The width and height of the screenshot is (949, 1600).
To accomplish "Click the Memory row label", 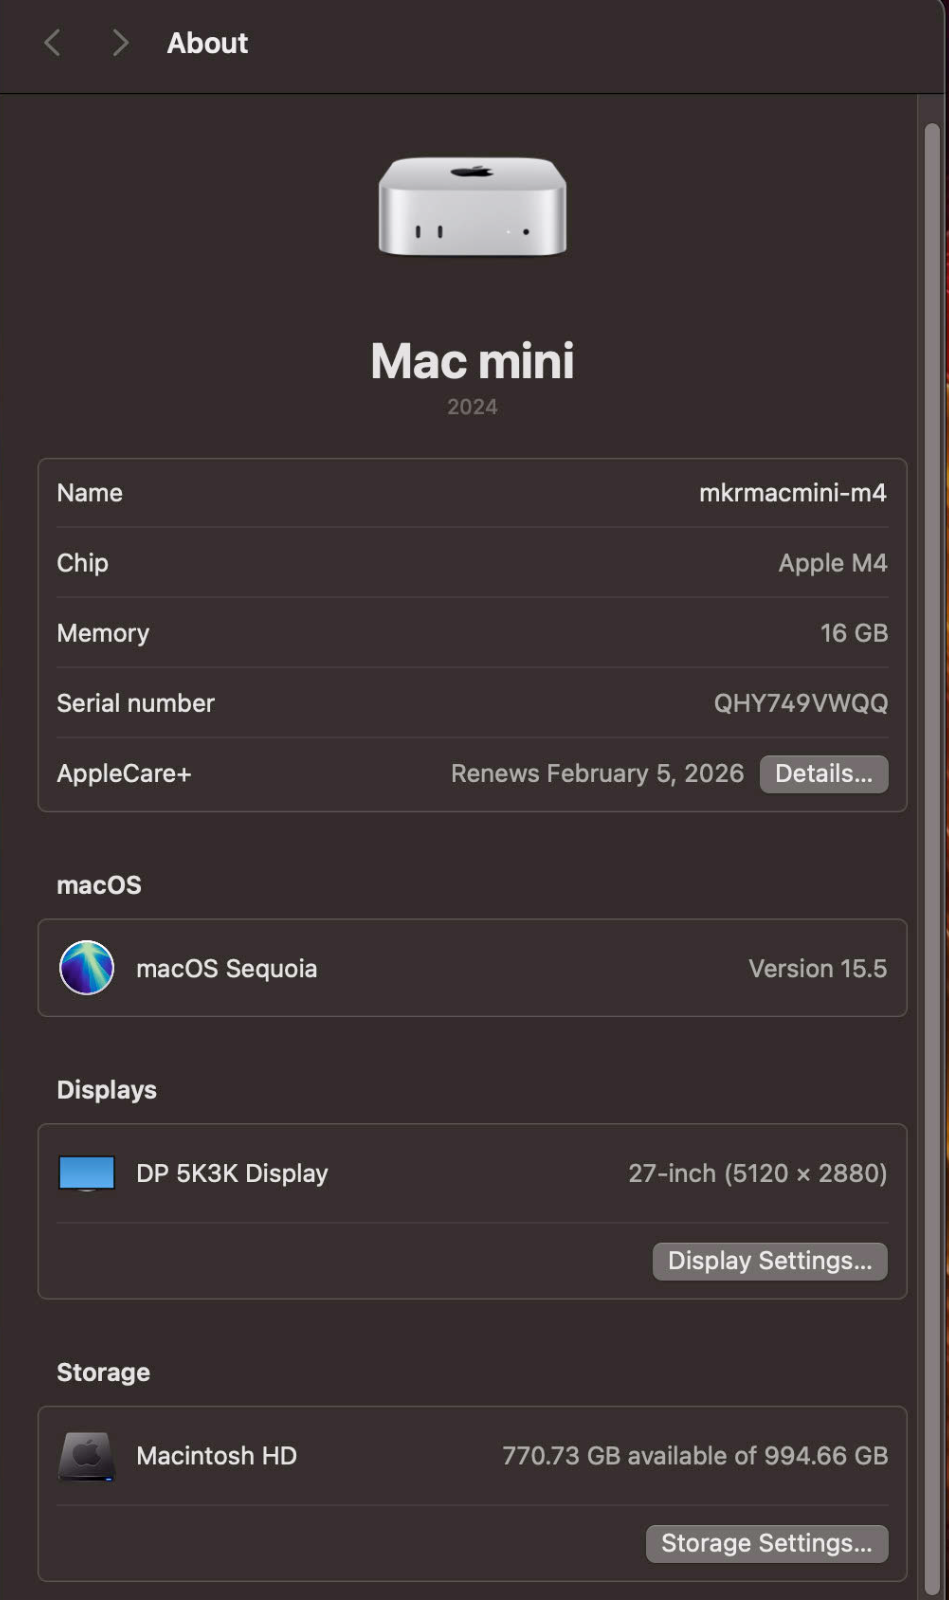I will click(x=103, y=634).
